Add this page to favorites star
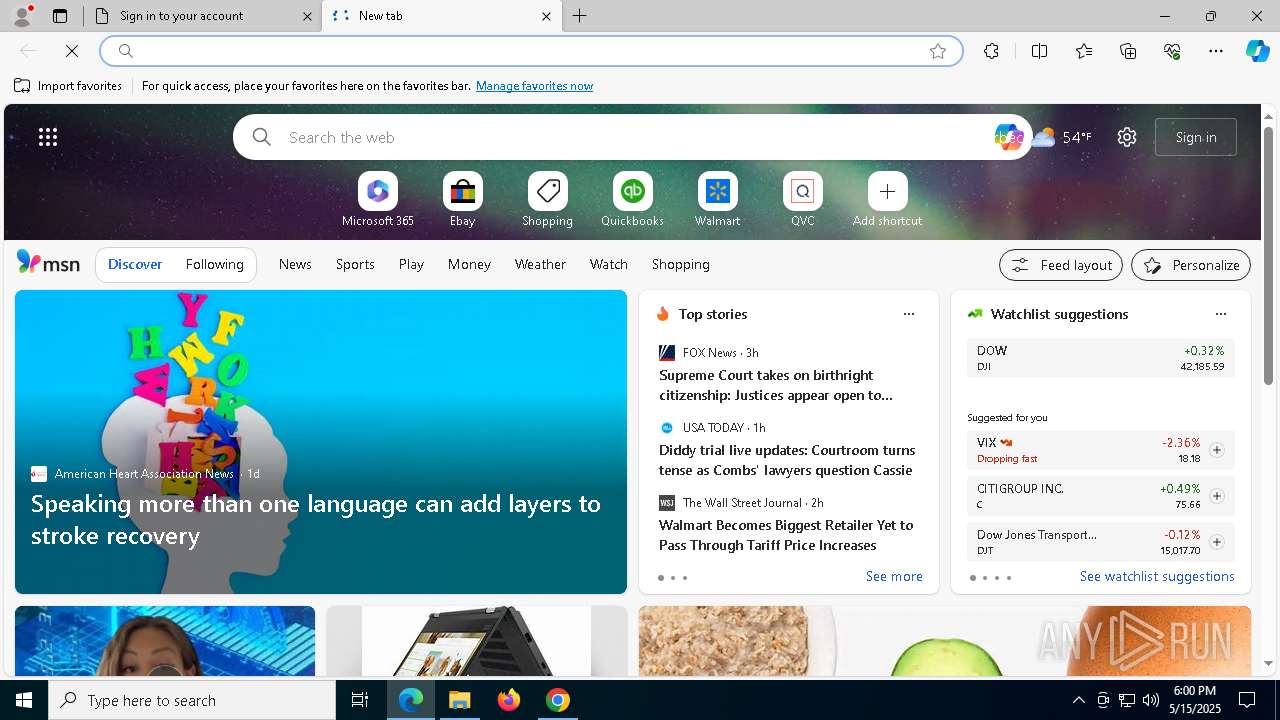This screenshot has height=720, width=1280. (x=937, y=51)
